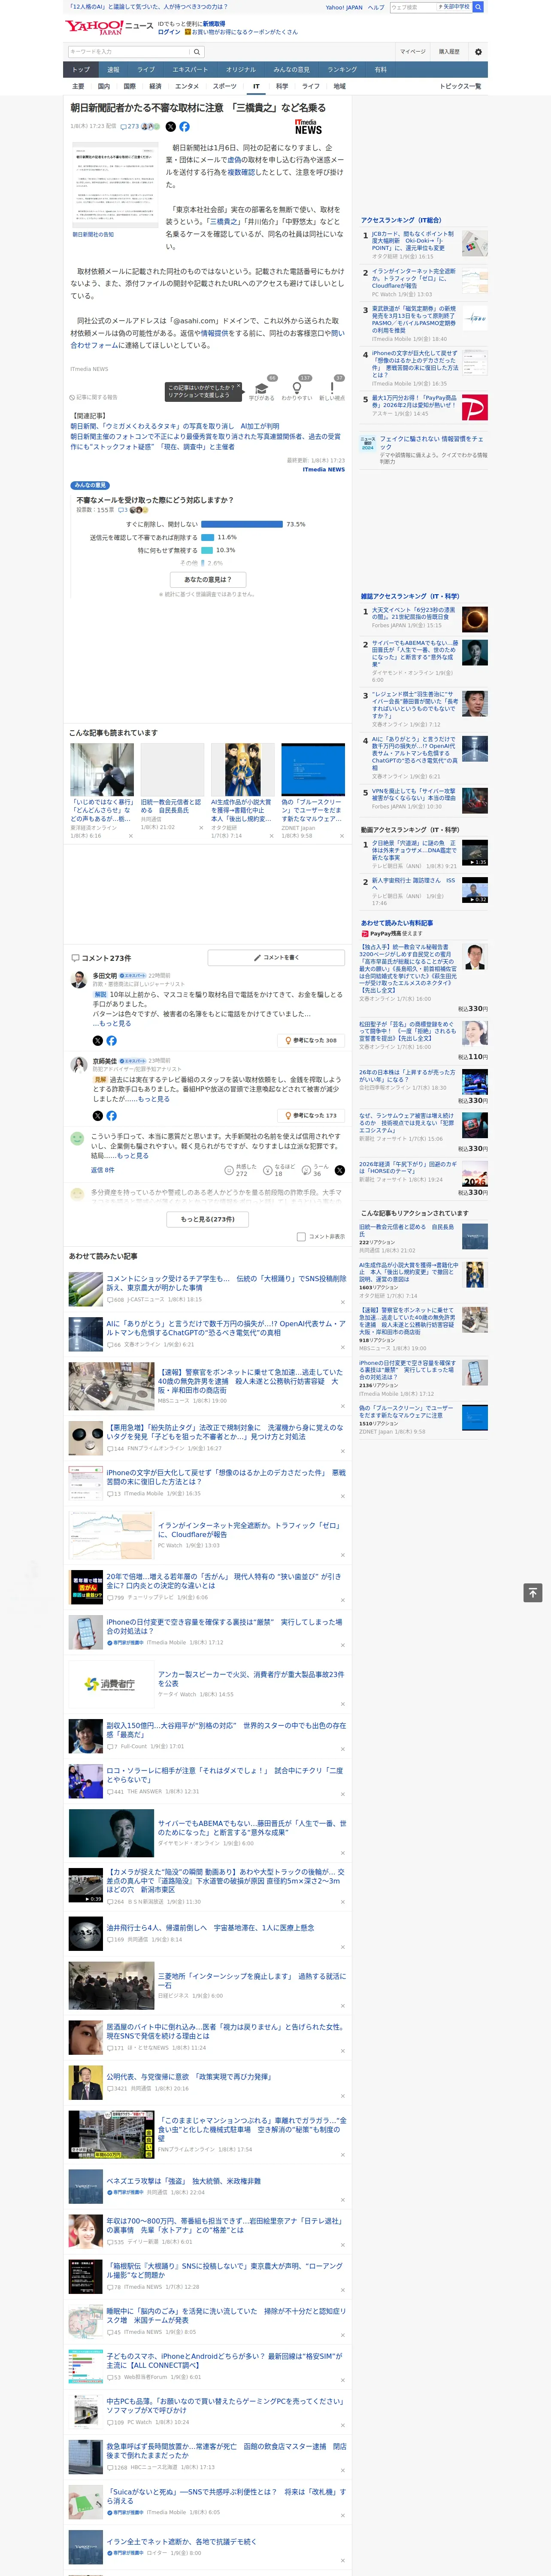Screen dimensions: 551x2576
Task: Open the ランキング main tab
Action: (342, 69)
